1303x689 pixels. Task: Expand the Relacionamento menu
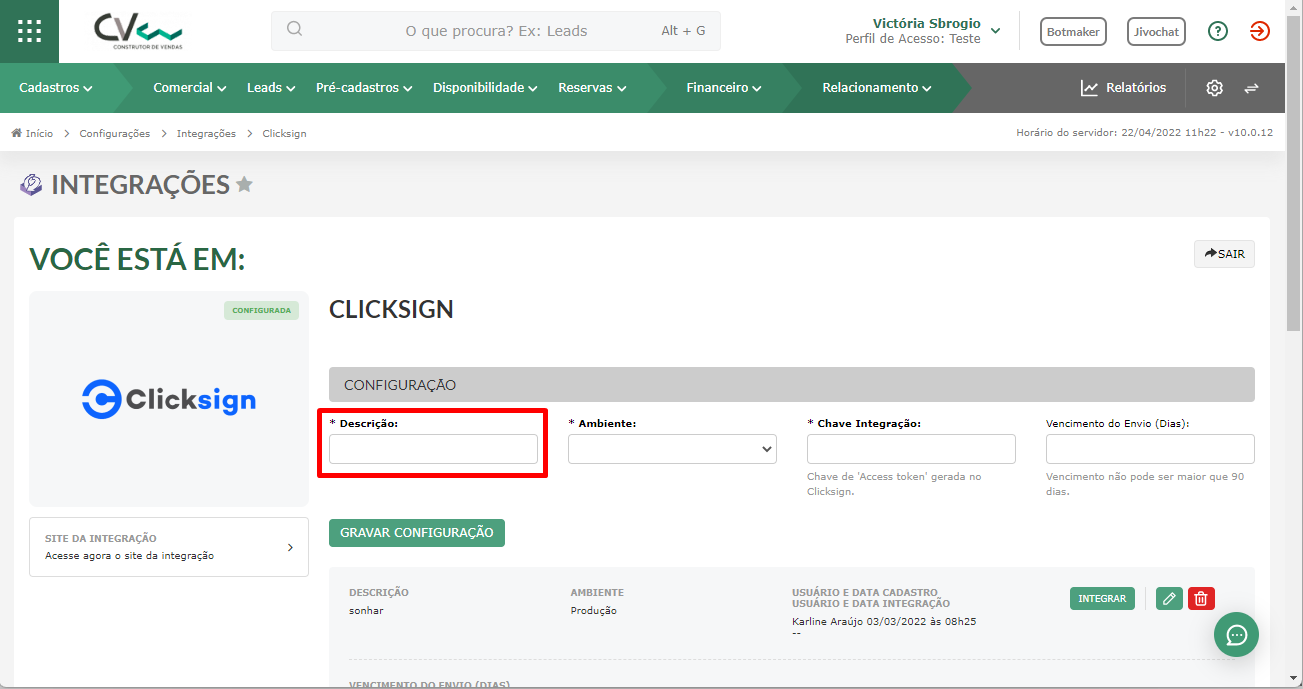pos(877,88)
